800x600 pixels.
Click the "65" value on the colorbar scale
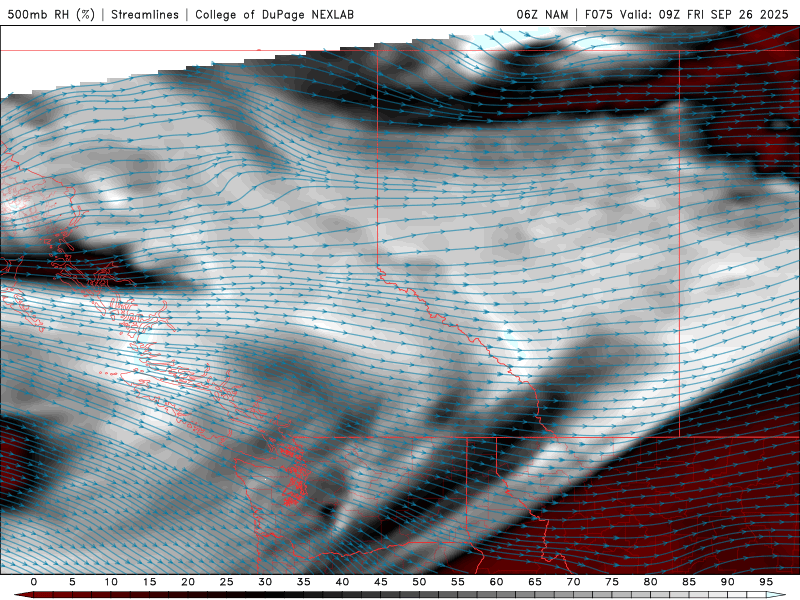pyautogui.click(x=535, y=582)
